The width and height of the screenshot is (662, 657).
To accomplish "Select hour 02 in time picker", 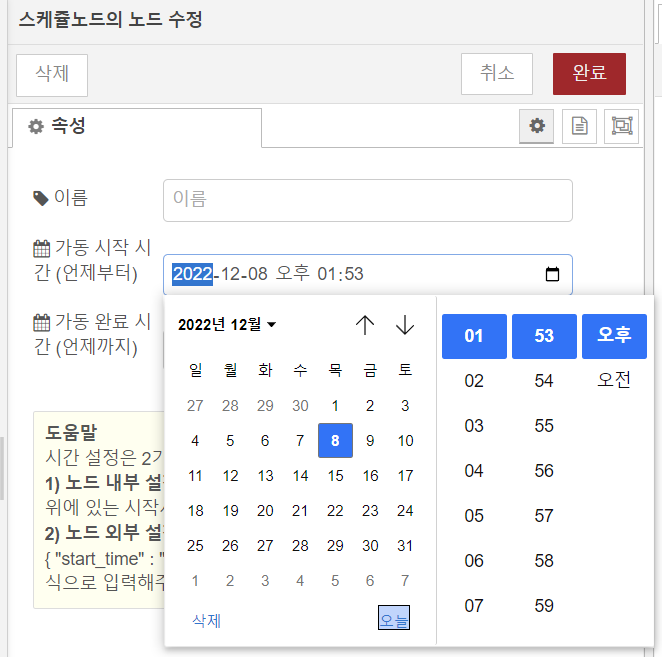I will click(474, 381).
